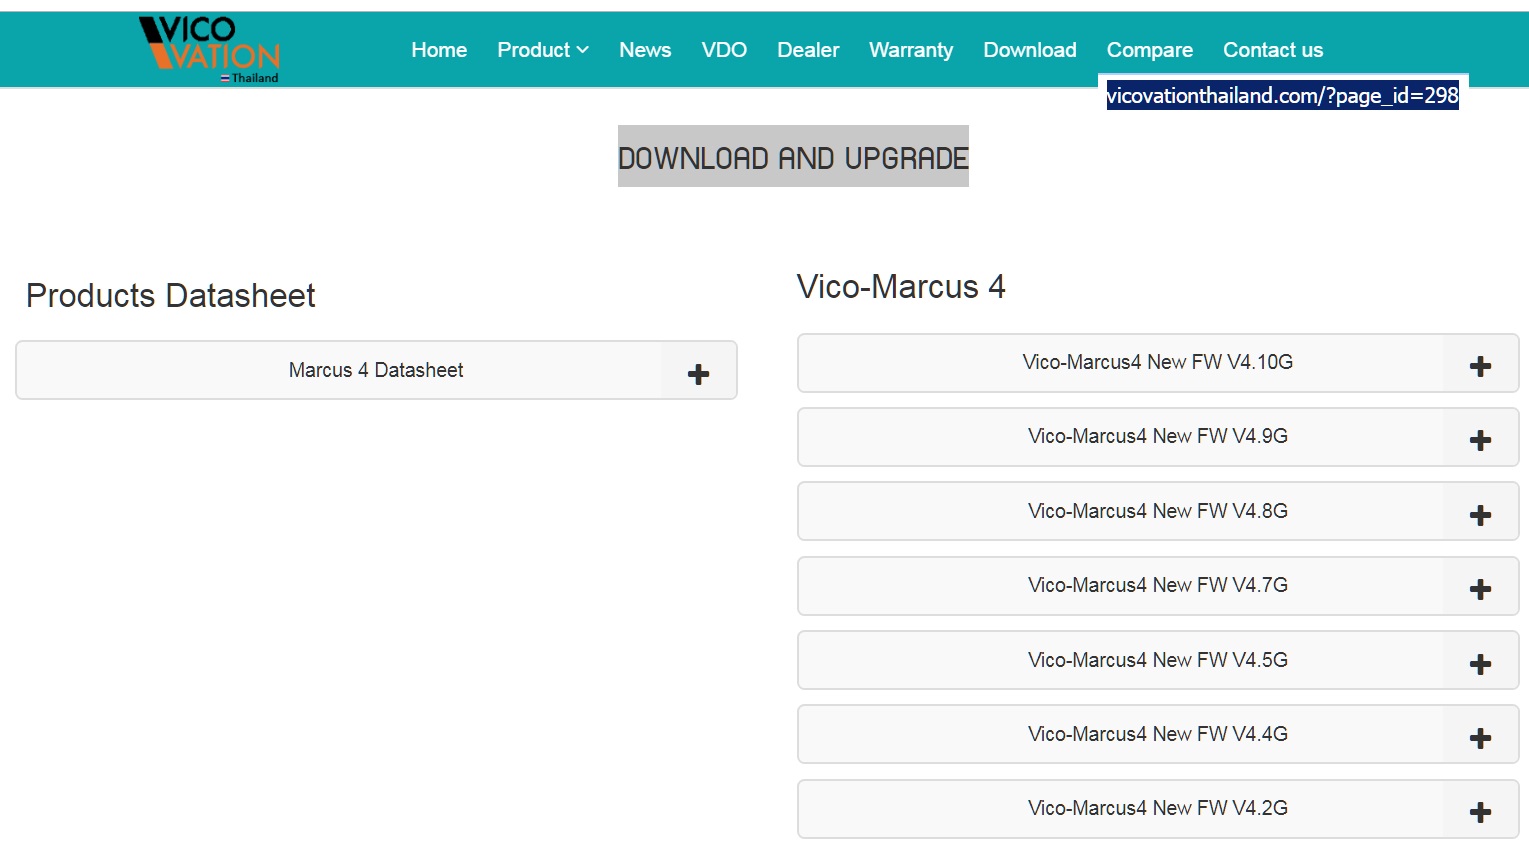Click plus icon beside FW V4.2G
The width and height of the screenshot is (1529, 847).
[1480, 812]
